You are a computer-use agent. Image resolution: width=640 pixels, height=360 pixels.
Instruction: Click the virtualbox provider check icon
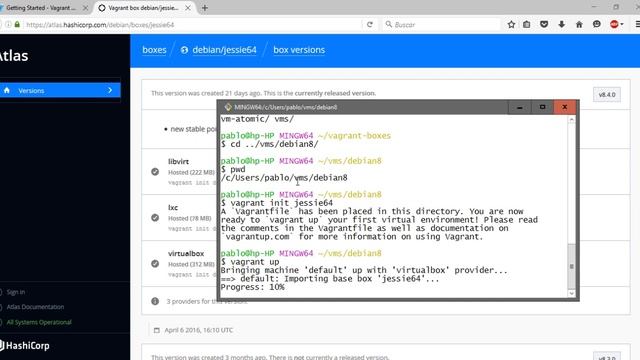(155, 264)
